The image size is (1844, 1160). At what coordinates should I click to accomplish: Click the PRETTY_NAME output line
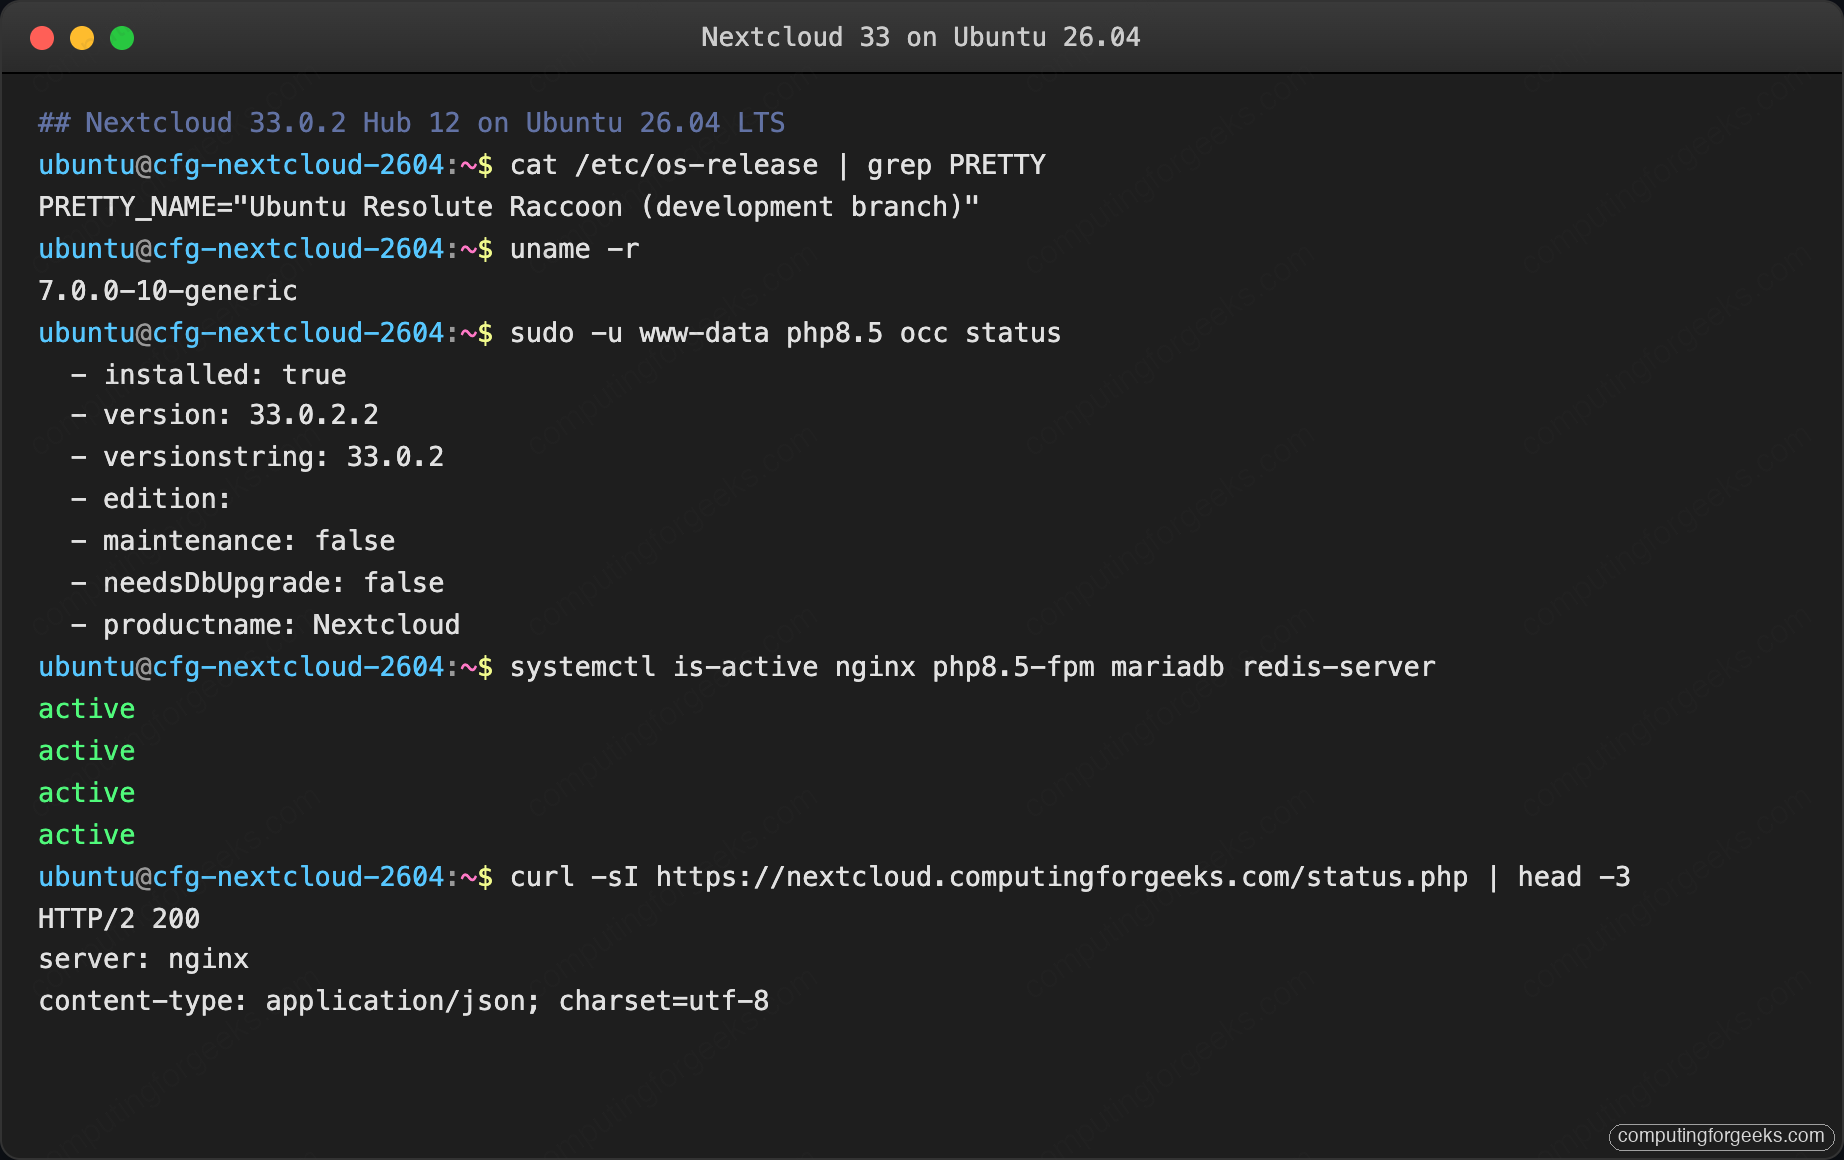point(508,207)
